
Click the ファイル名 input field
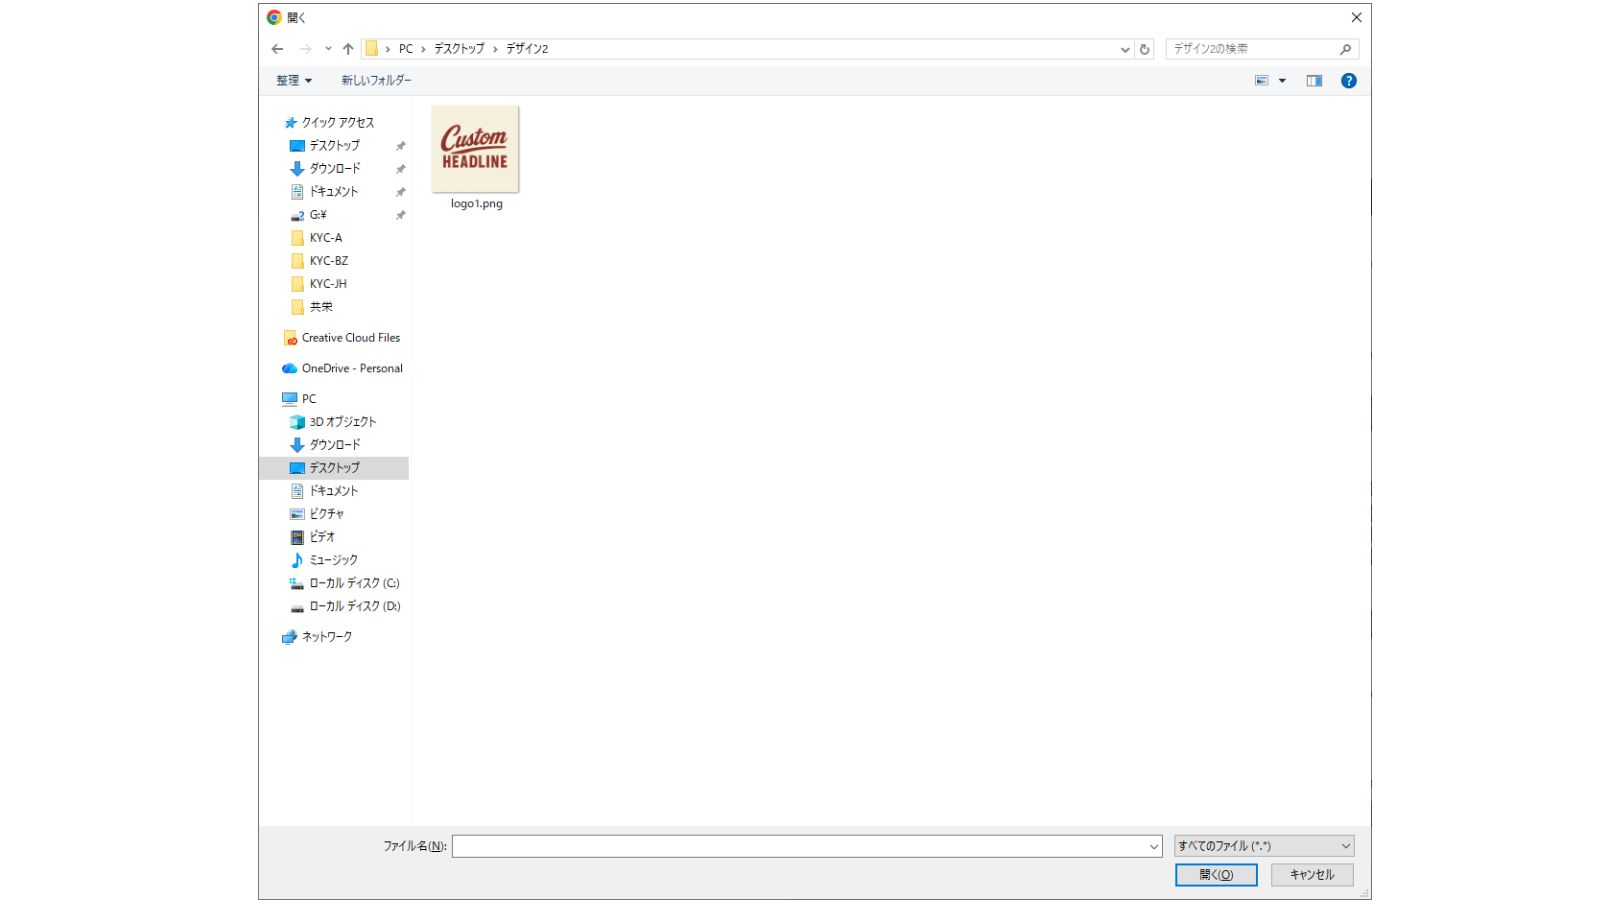pos(800,846)
